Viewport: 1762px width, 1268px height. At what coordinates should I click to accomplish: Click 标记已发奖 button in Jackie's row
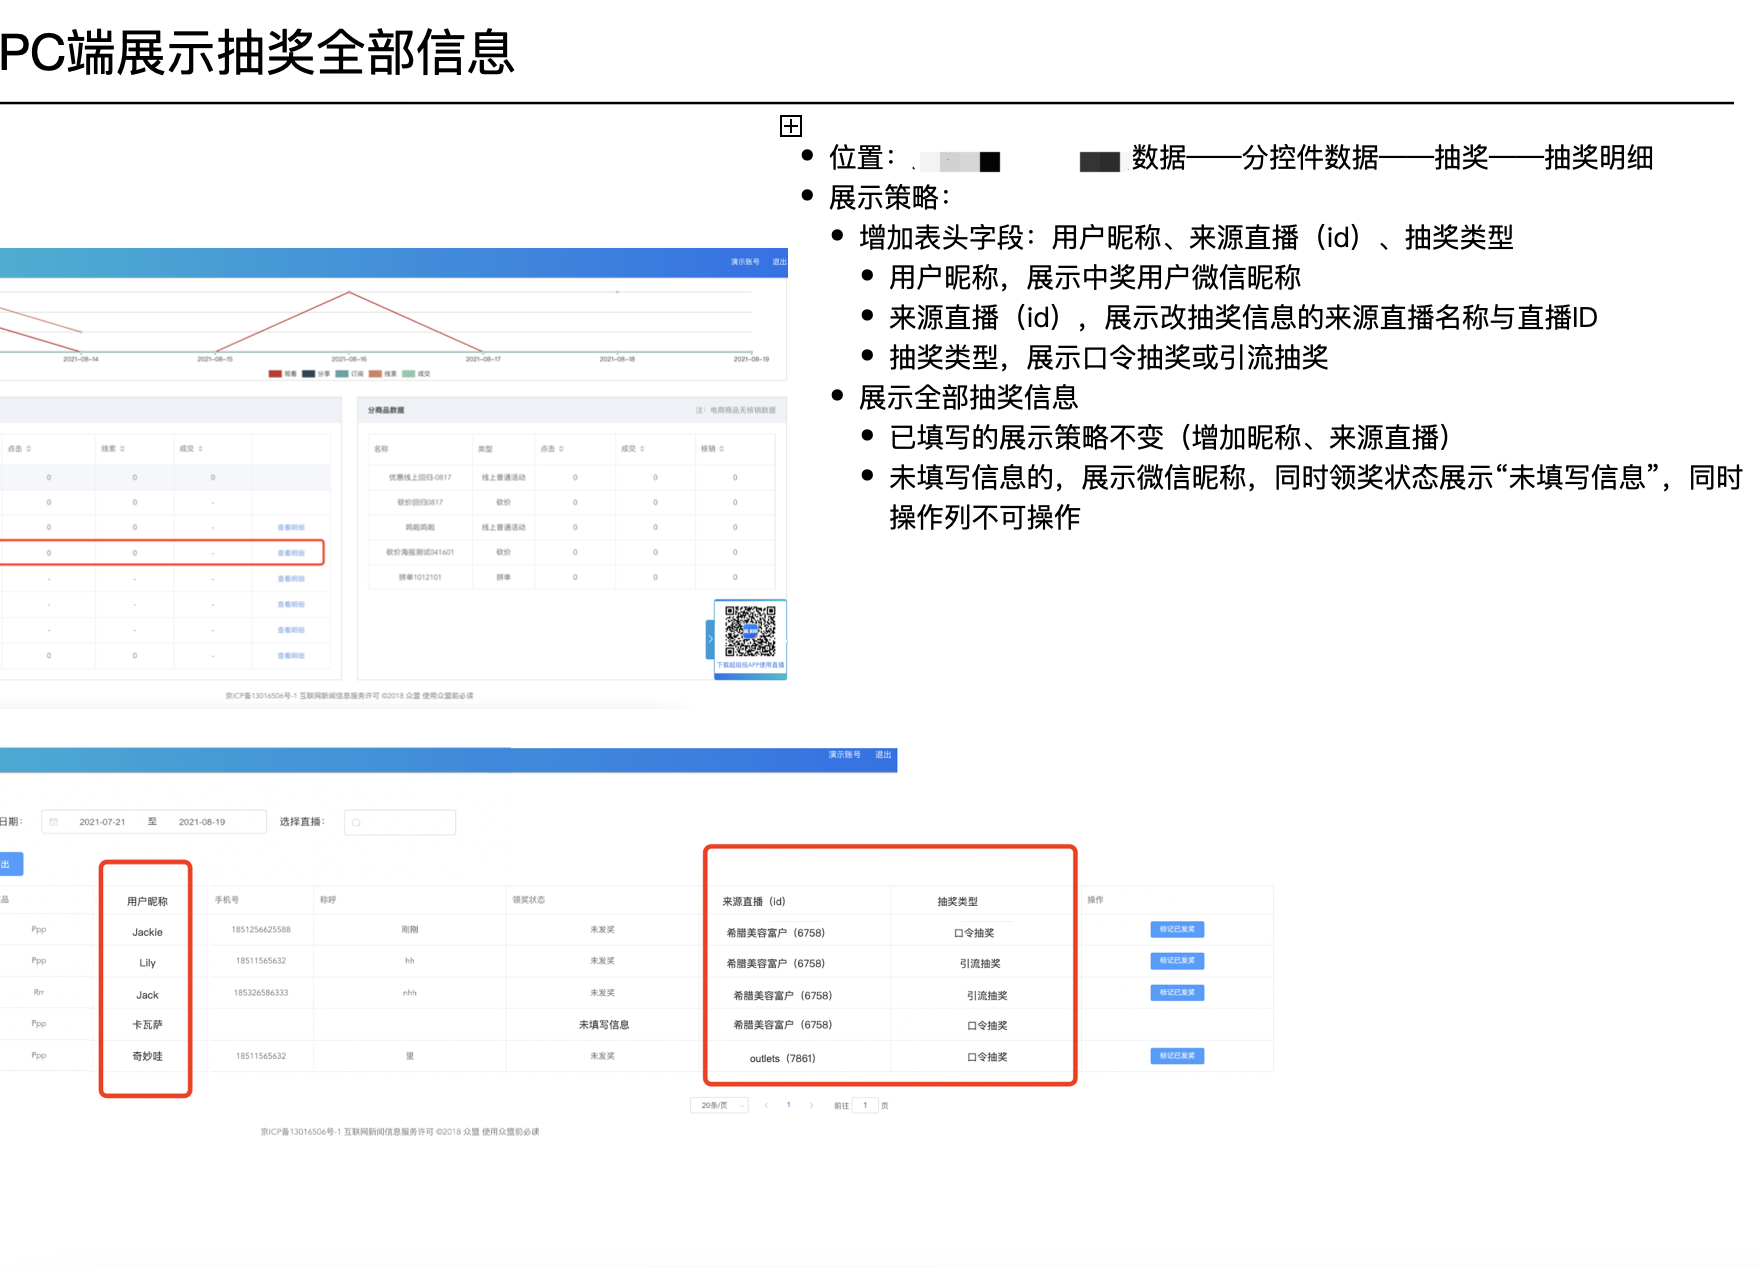point(1177,930)
